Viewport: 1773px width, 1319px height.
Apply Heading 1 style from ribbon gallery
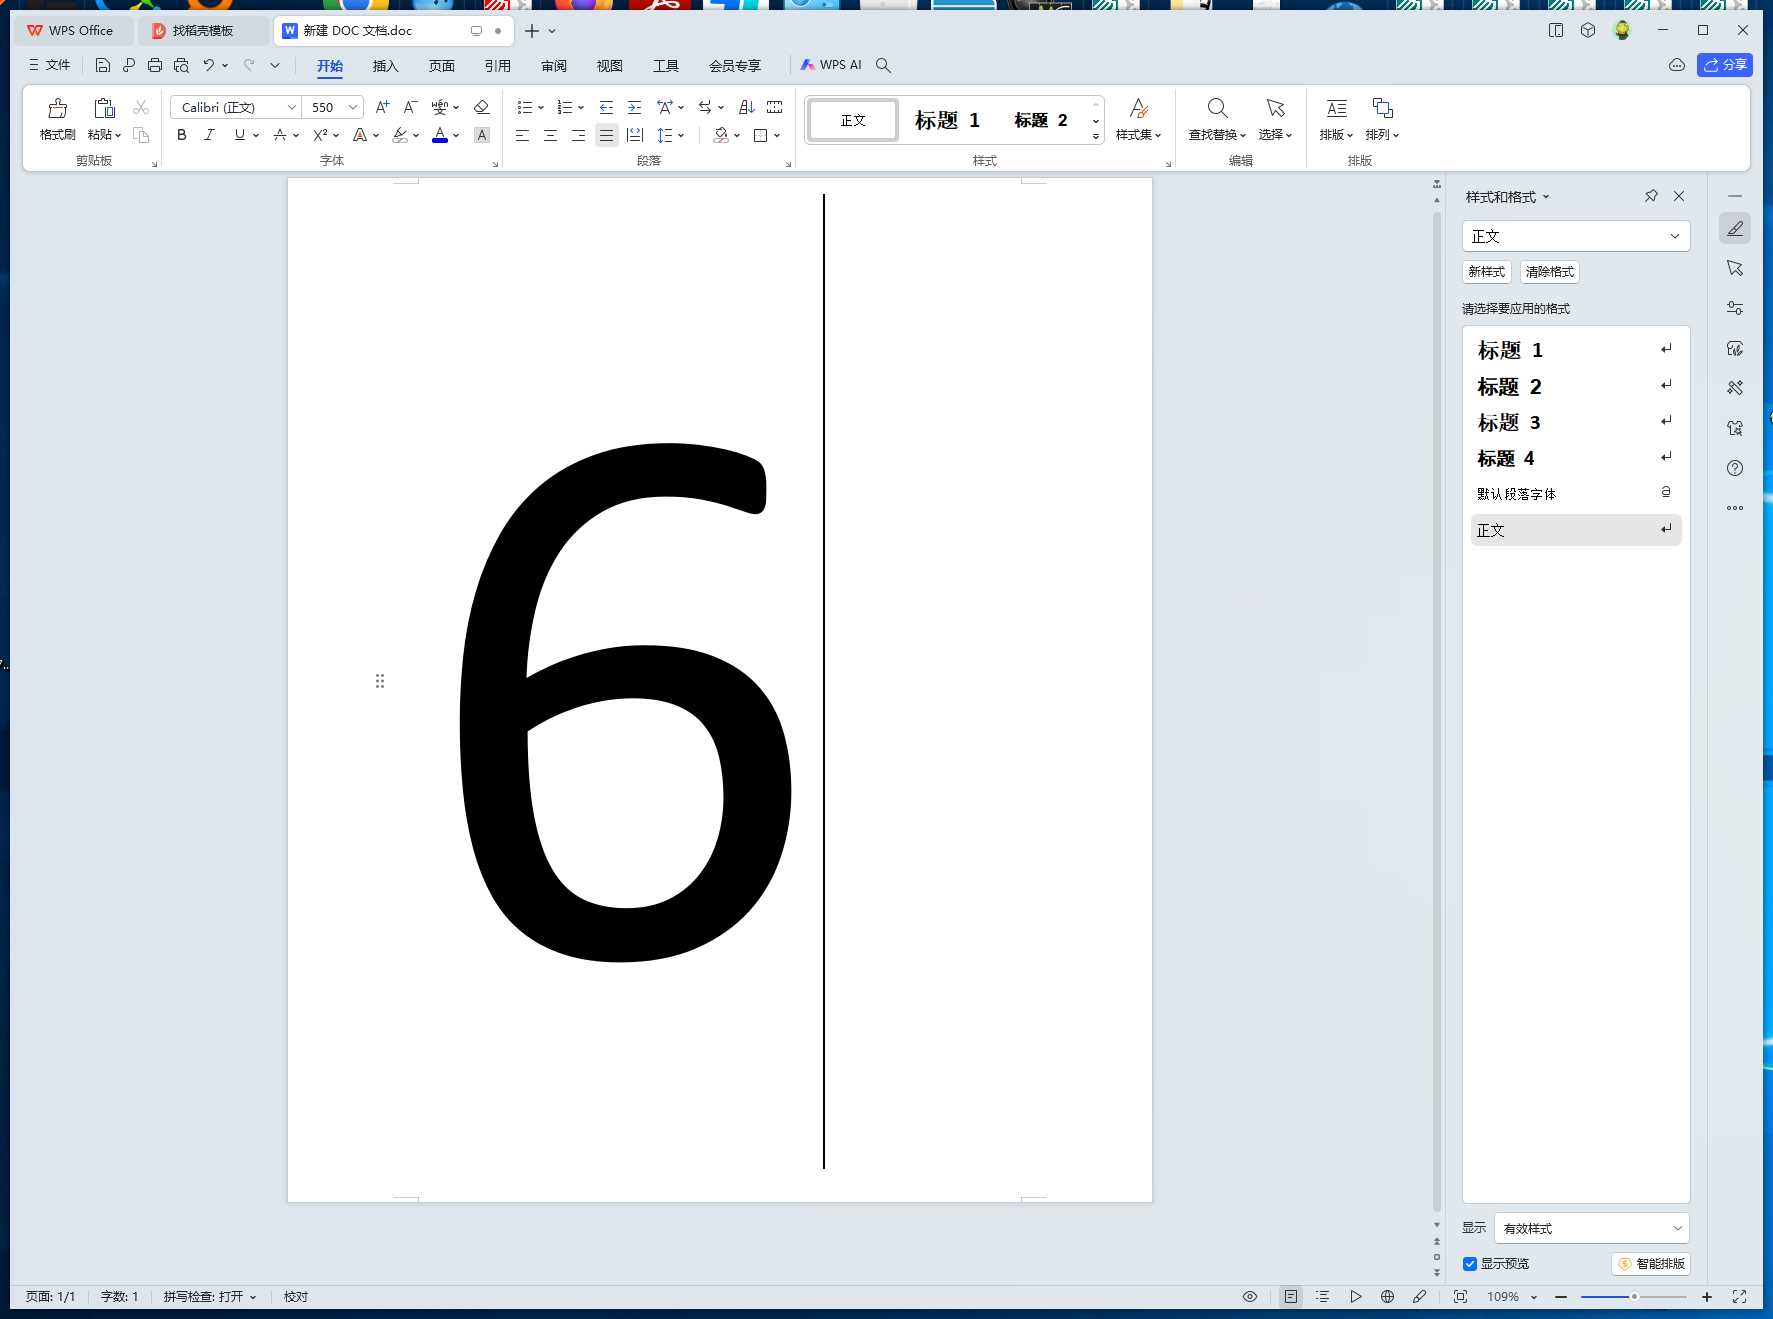[947, 120]
